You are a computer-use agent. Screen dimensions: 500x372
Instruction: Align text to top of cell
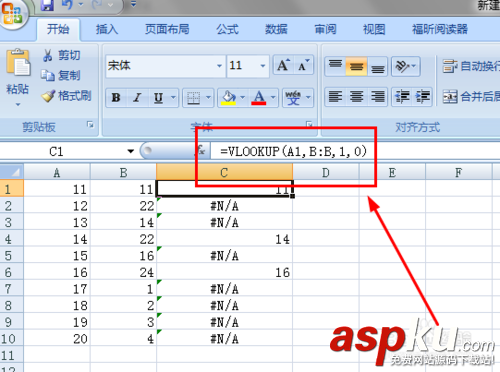pos(335,66)
